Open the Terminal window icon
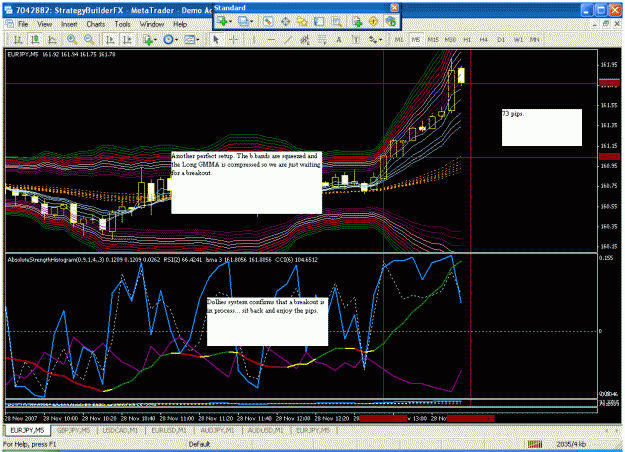 click(x=319, y=22)
